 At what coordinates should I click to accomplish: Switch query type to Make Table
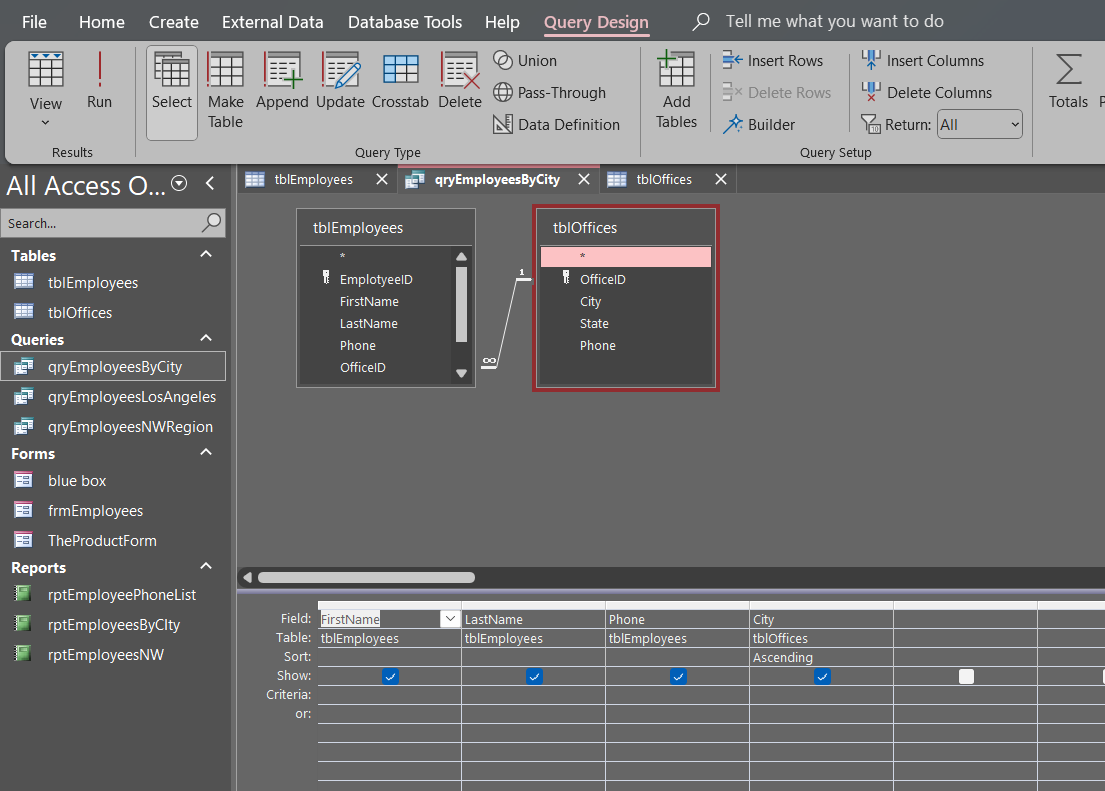(x=226, y=90)
